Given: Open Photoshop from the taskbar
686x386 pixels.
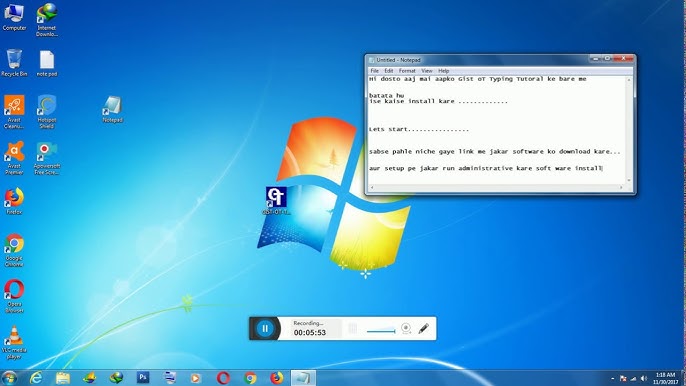Looking at the screenshot, I should click(143, 377).
